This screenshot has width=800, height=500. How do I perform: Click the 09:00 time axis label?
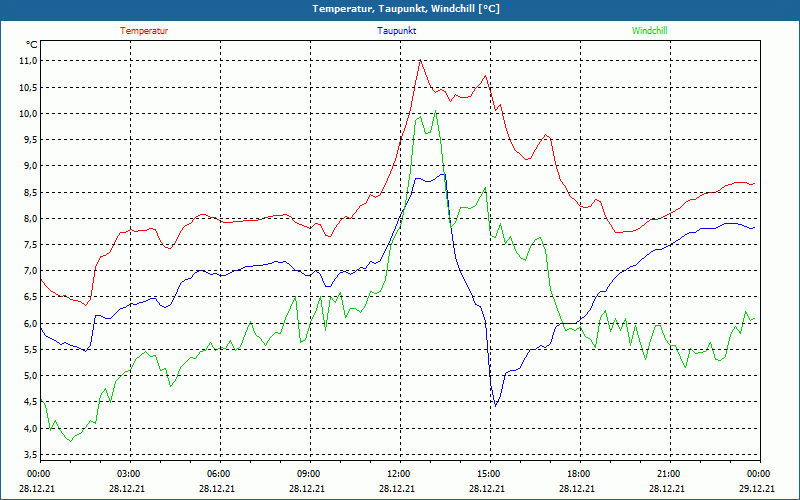pos(309,474)
